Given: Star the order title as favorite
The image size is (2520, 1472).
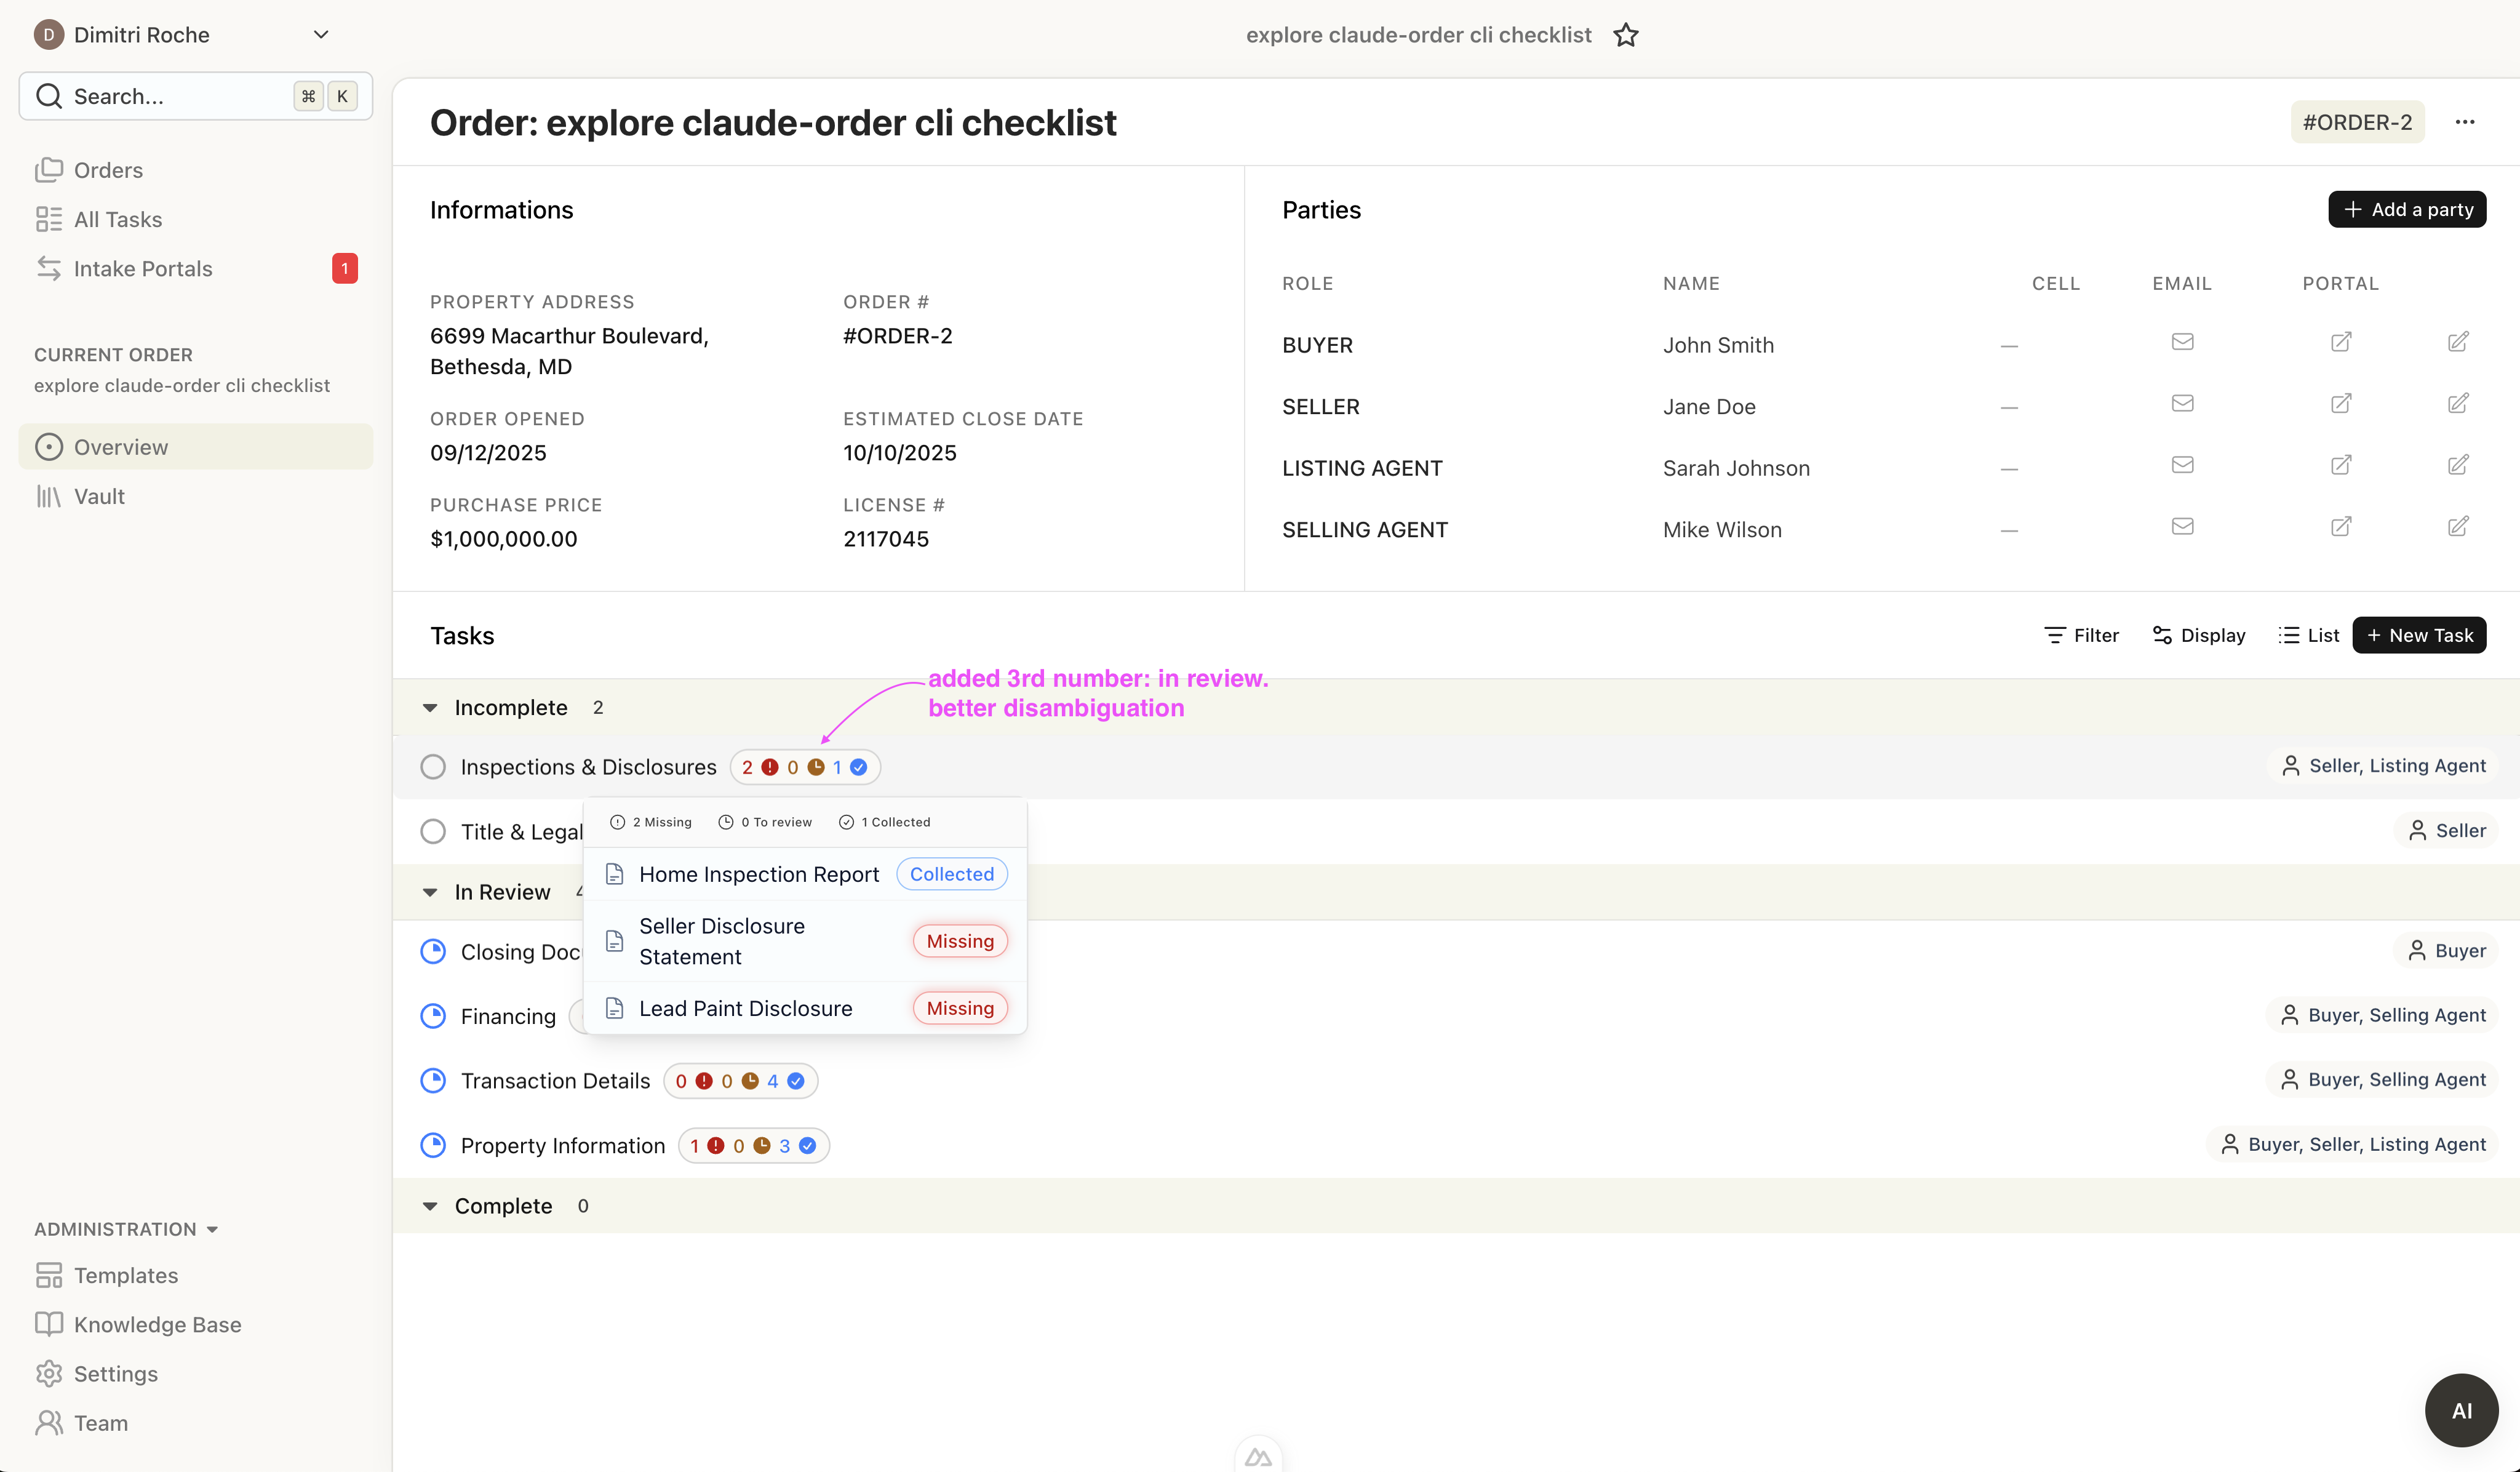Looking at the screenshot, I should pos(1625,35).
